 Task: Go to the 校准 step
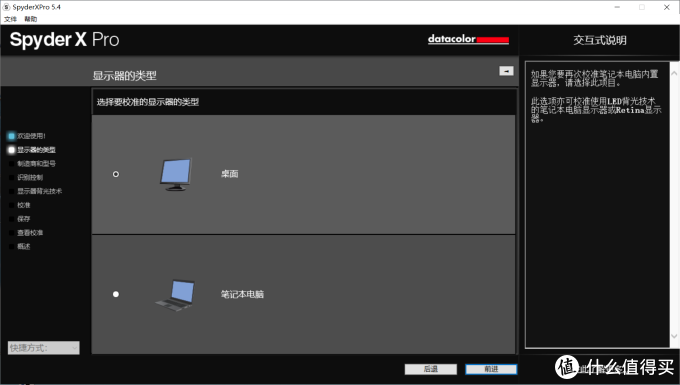[x=24, y=205]
